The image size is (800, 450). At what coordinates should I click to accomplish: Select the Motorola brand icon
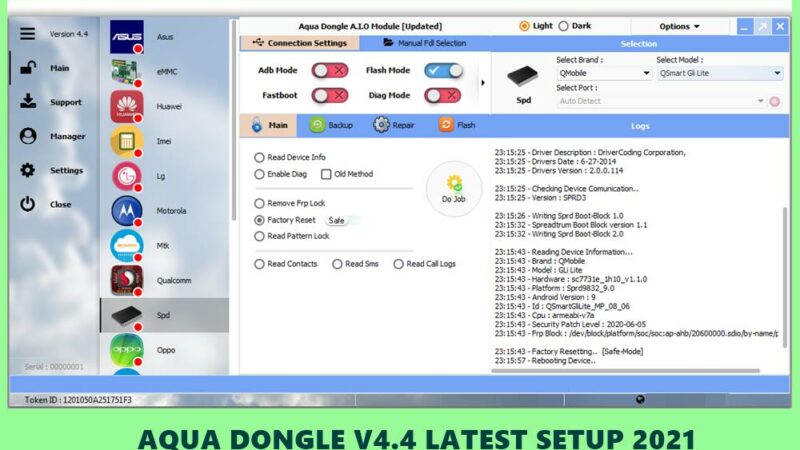pos(127,211)
